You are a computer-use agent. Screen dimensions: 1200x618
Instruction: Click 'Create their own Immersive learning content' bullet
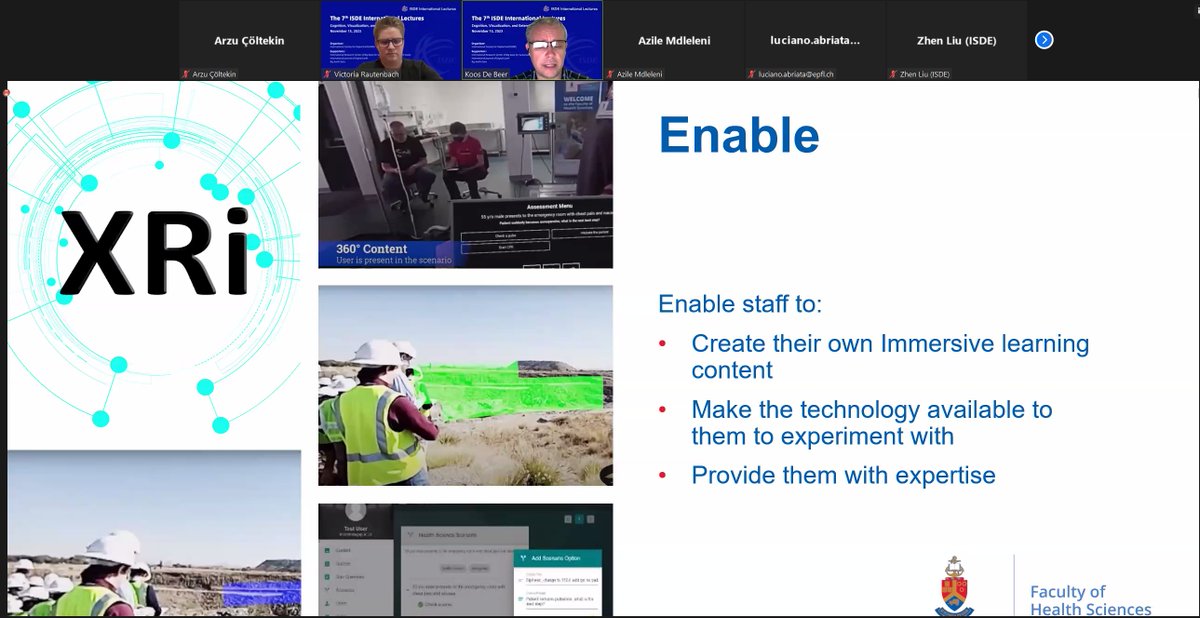[x=890, y=357]
